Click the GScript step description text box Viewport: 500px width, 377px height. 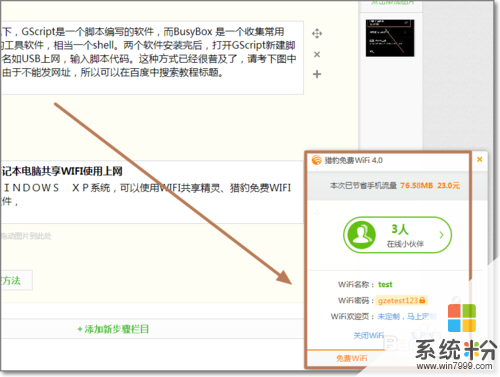coord(152,58)
